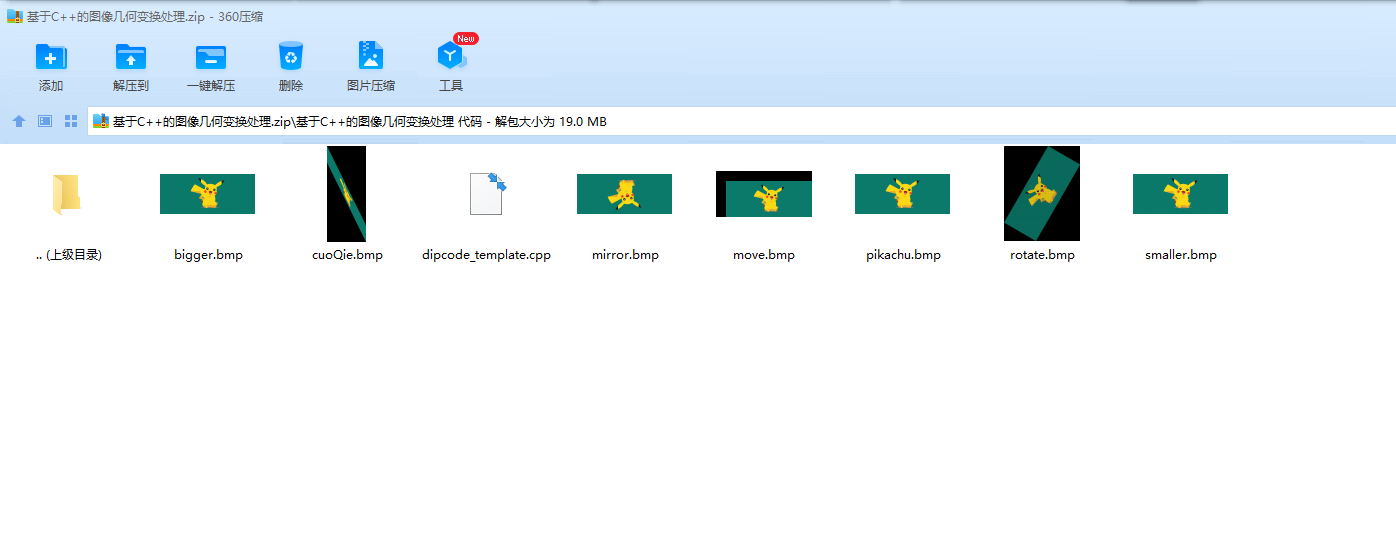Click the cuoQie.bmp file name
This screenshot has height=551, width=1396.
pos(347,255)
